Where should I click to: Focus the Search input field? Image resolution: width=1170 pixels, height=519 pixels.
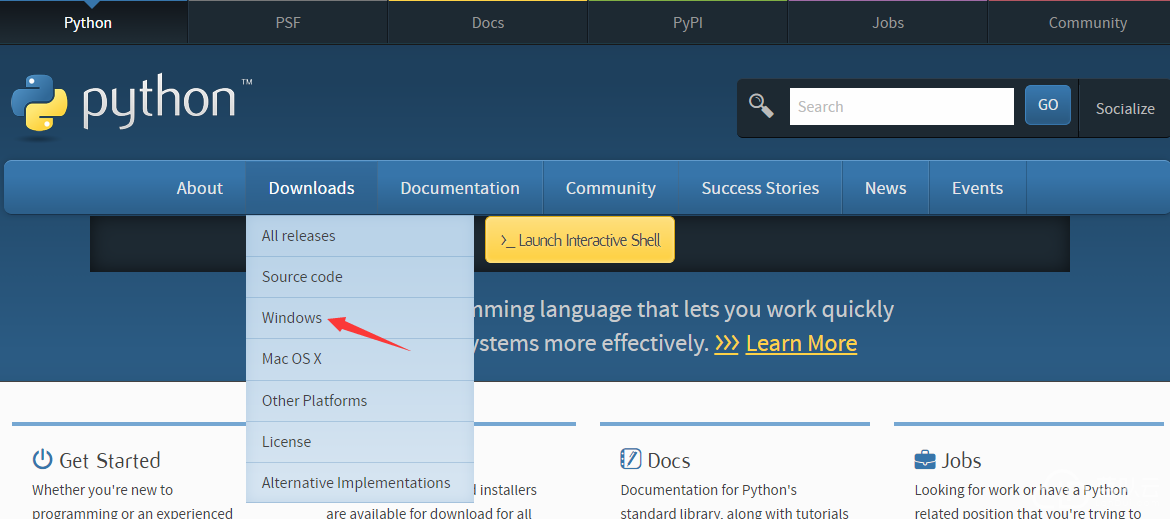(x=901, y=106)
